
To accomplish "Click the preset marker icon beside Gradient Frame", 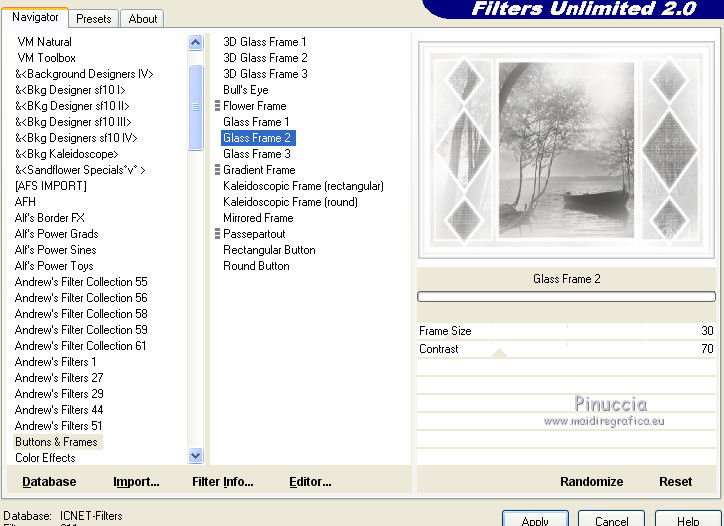I will coord(217,169).
